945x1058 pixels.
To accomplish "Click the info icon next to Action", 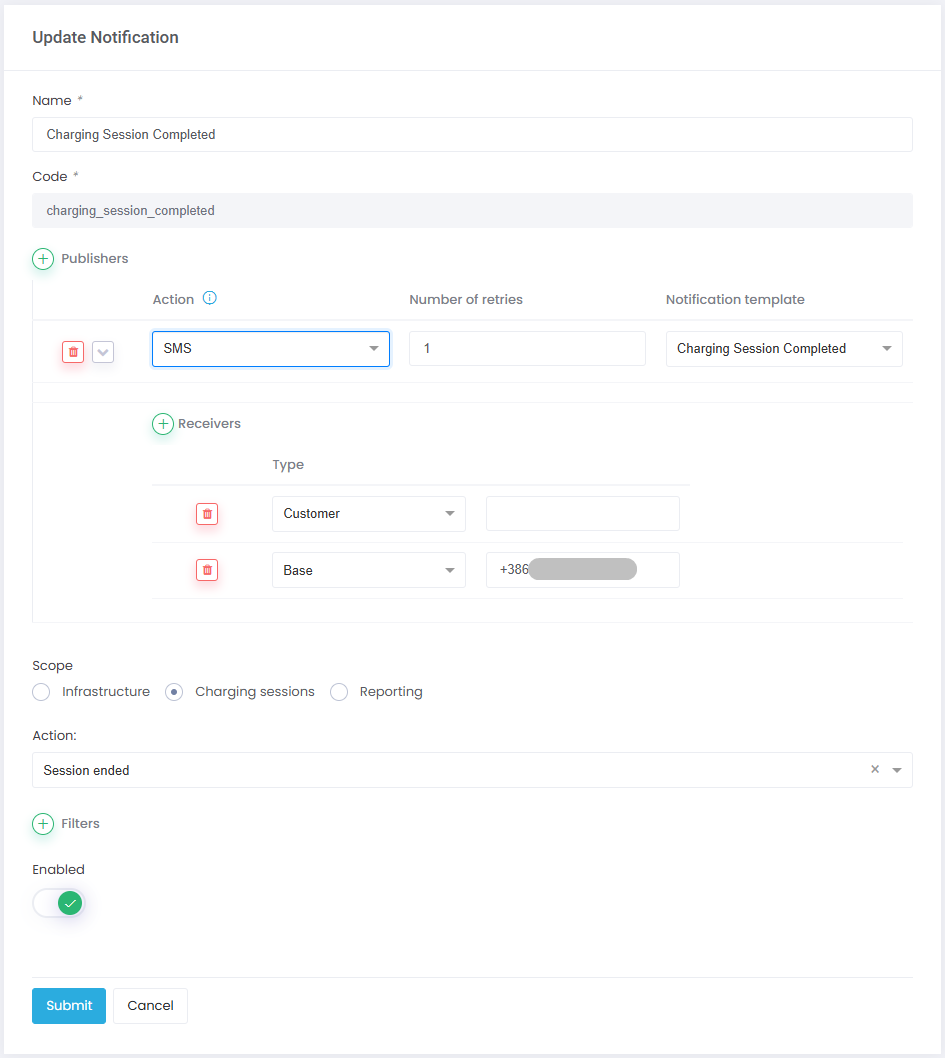I will click(210, 298).
